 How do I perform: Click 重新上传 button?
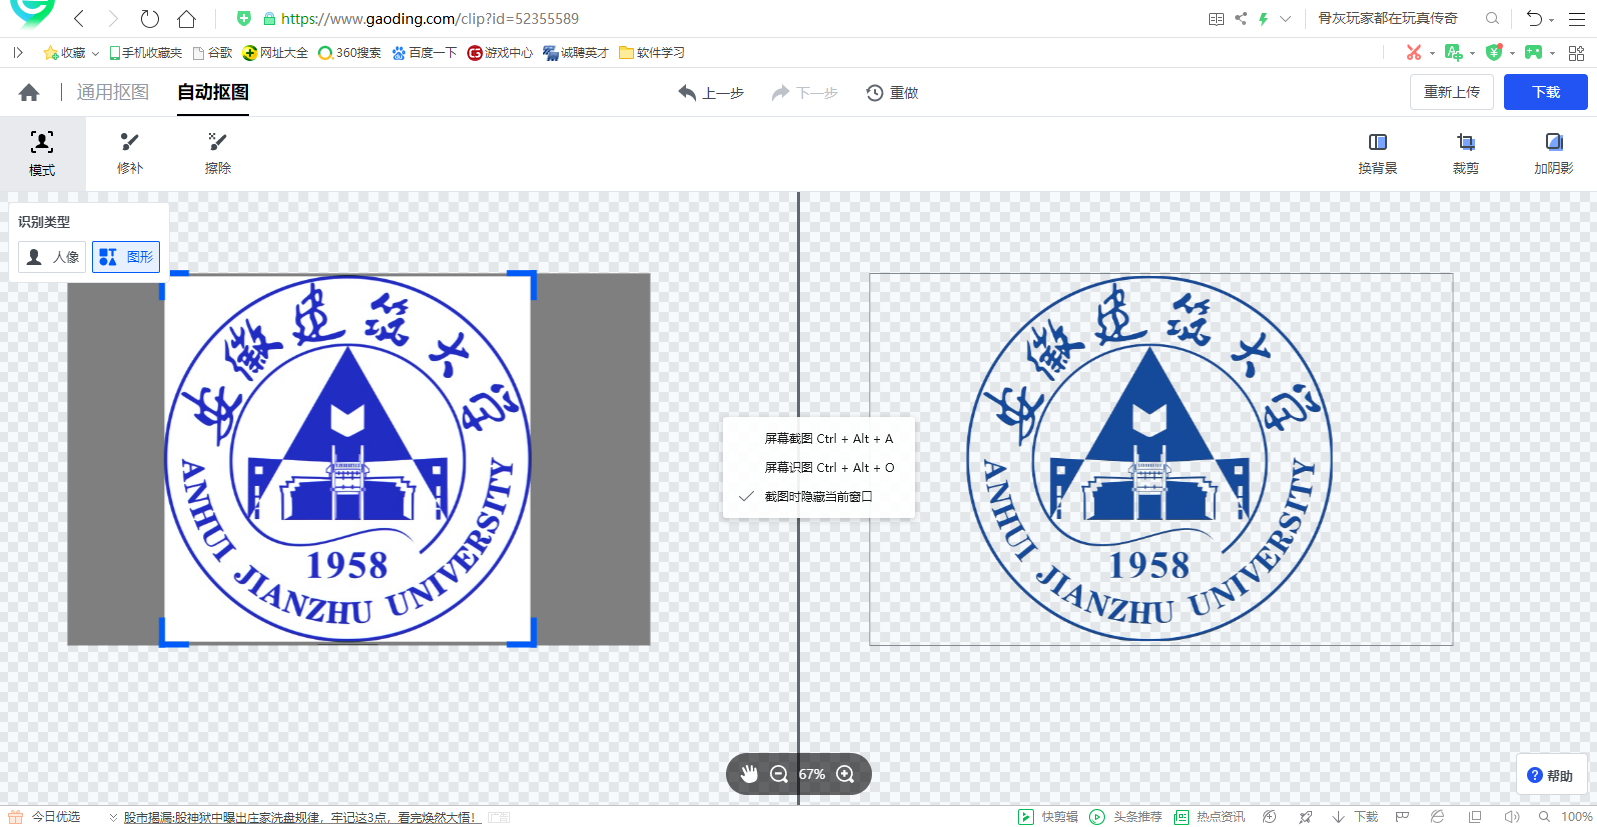[1452, 92]
